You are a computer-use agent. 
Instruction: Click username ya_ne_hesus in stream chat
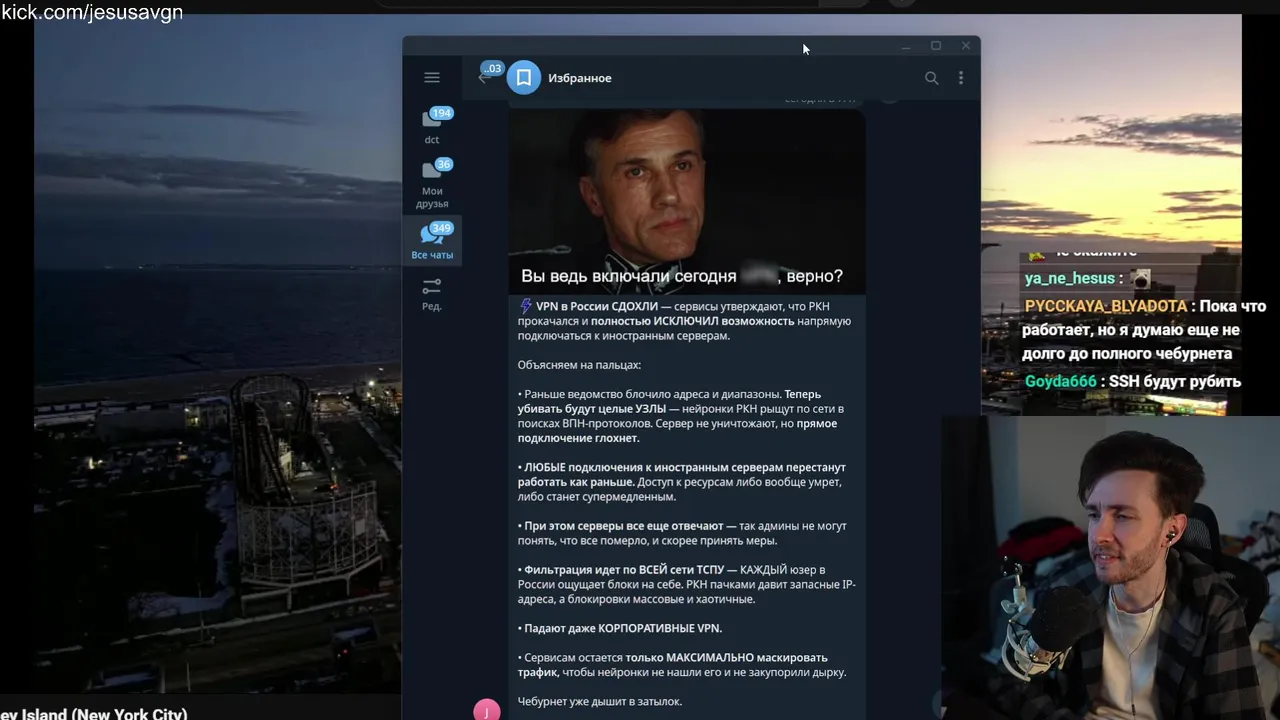(x=1069, y=279)
